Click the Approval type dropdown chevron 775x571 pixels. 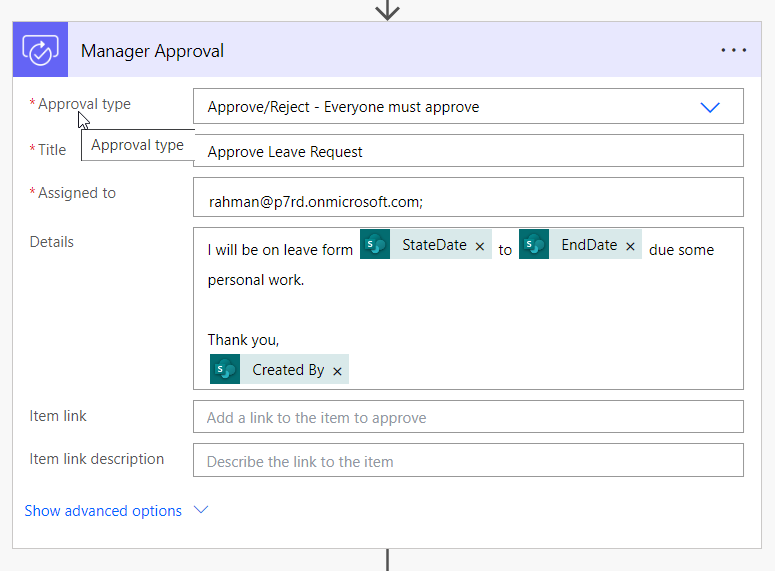[x=710, y=107]
